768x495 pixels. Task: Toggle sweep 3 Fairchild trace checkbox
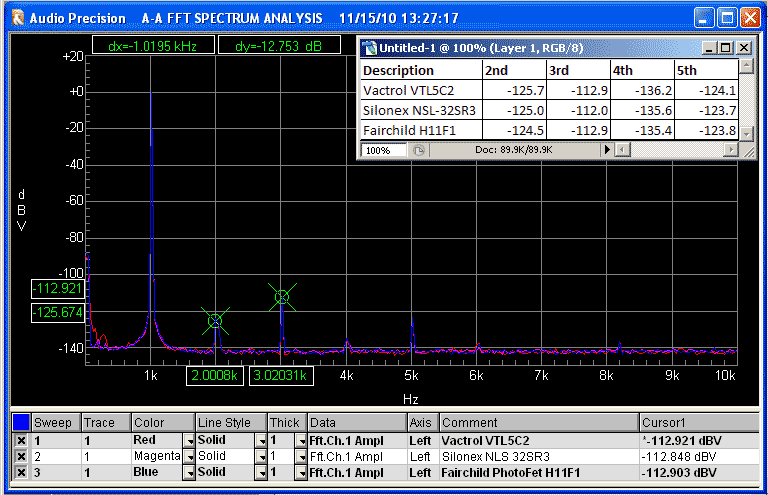pos(21,472)
